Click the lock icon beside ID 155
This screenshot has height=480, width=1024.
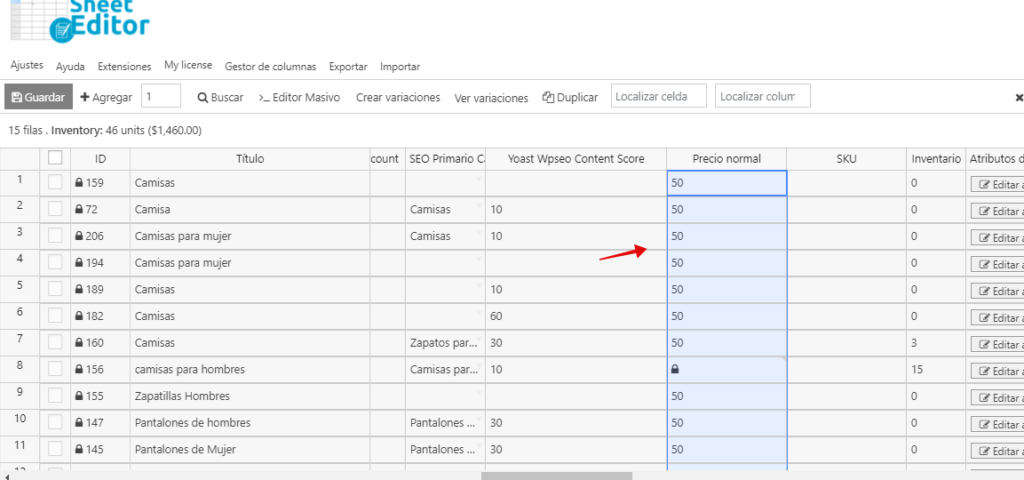click(x=79, y=396)
